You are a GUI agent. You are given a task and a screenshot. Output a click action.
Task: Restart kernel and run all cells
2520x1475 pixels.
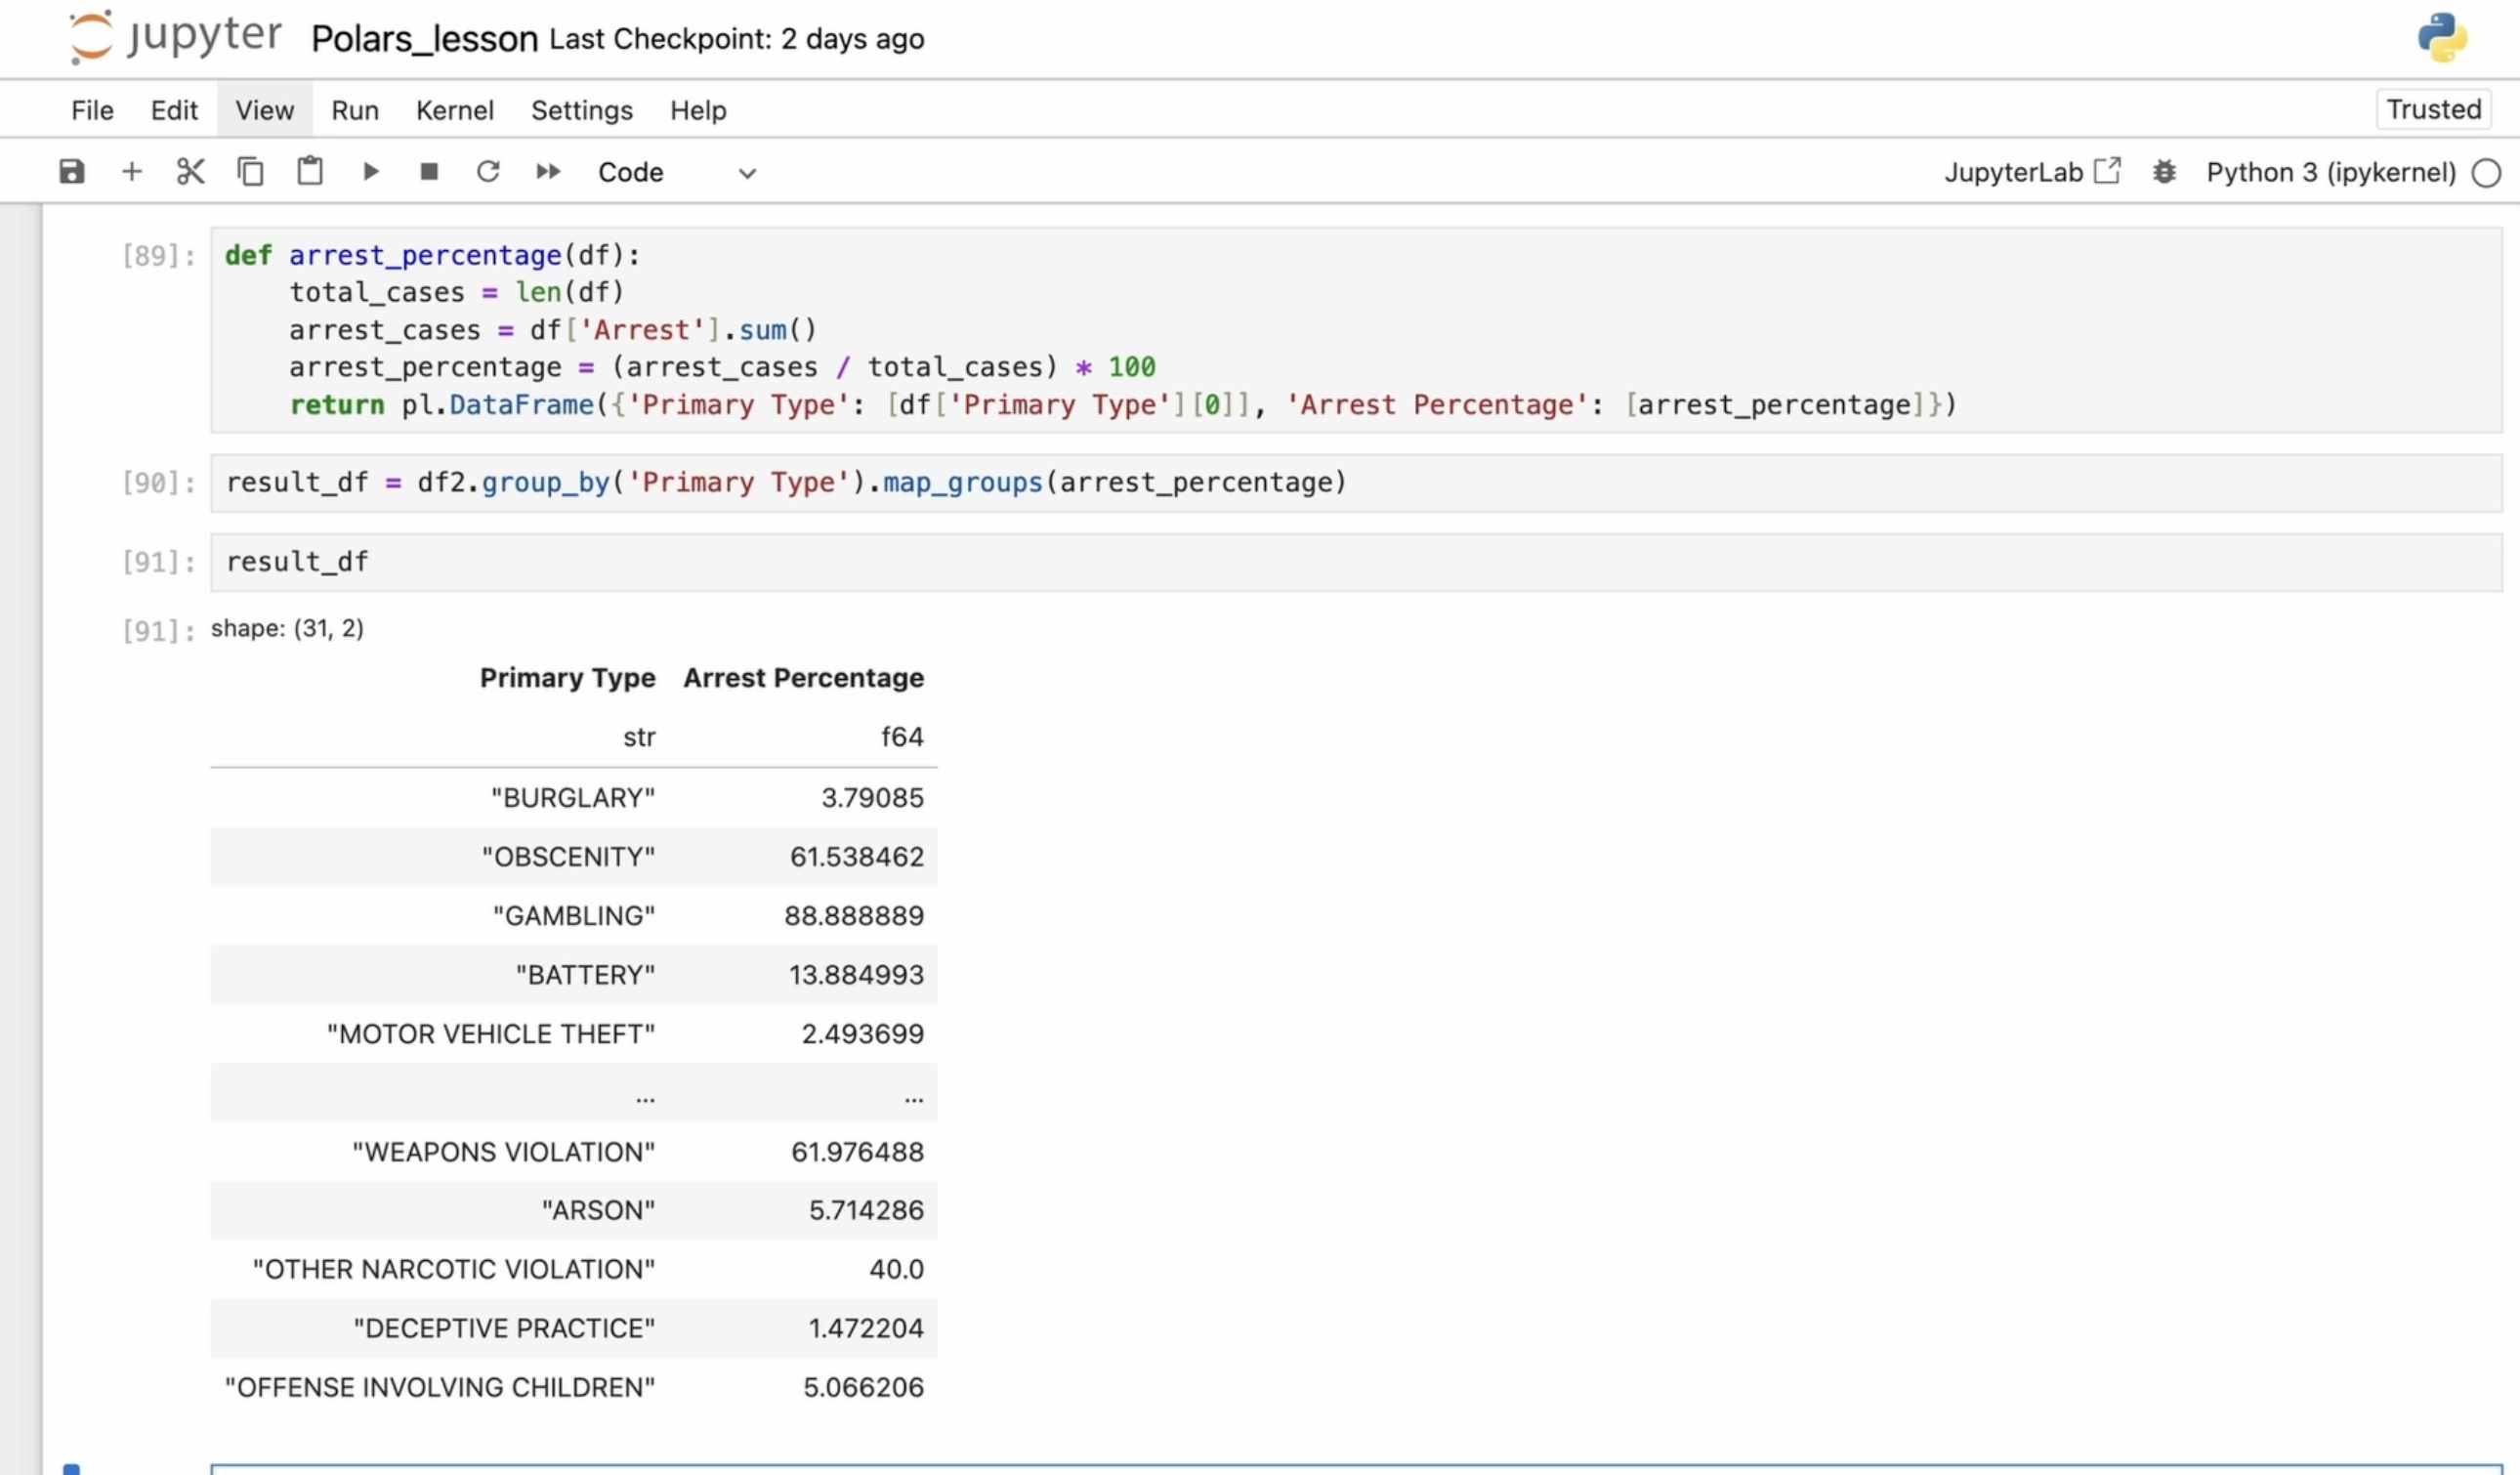point(548,172)
